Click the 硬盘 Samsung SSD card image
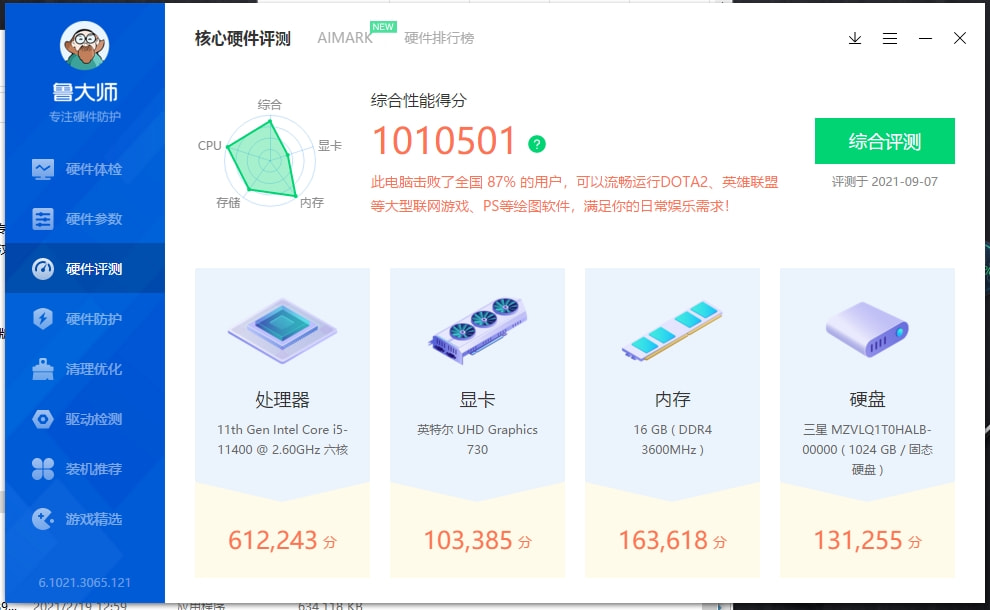990x610 pixels. pos(866,330)
